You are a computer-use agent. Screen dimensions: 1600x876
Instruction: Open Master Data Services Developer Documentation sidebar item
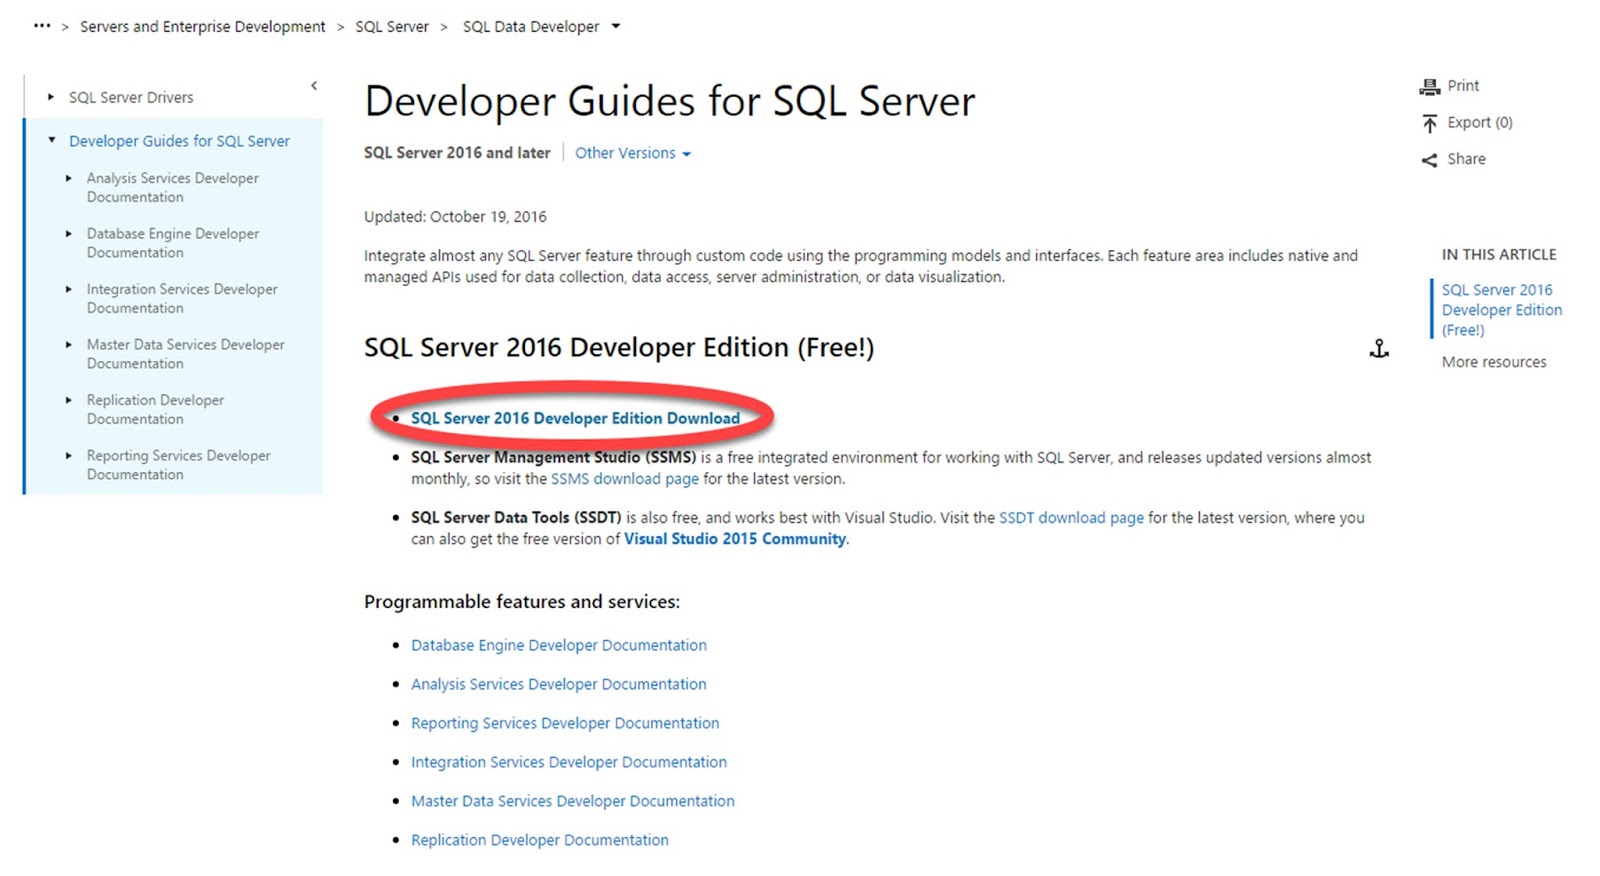coord(185,354)
